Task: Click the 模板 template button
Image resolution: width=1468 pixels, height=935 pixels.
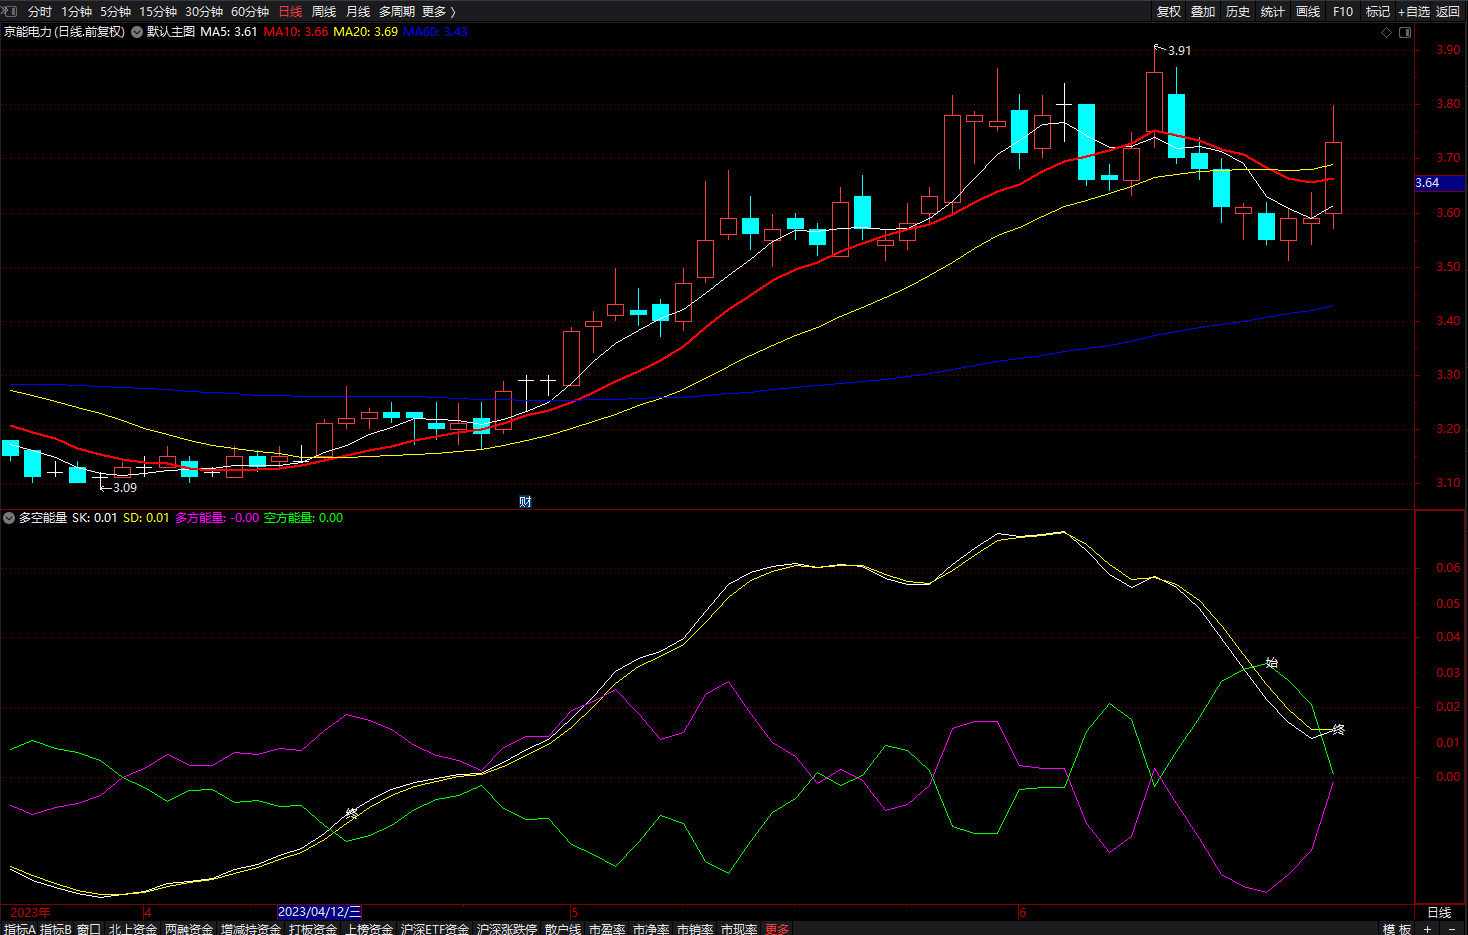Action: coord(1397,929)
